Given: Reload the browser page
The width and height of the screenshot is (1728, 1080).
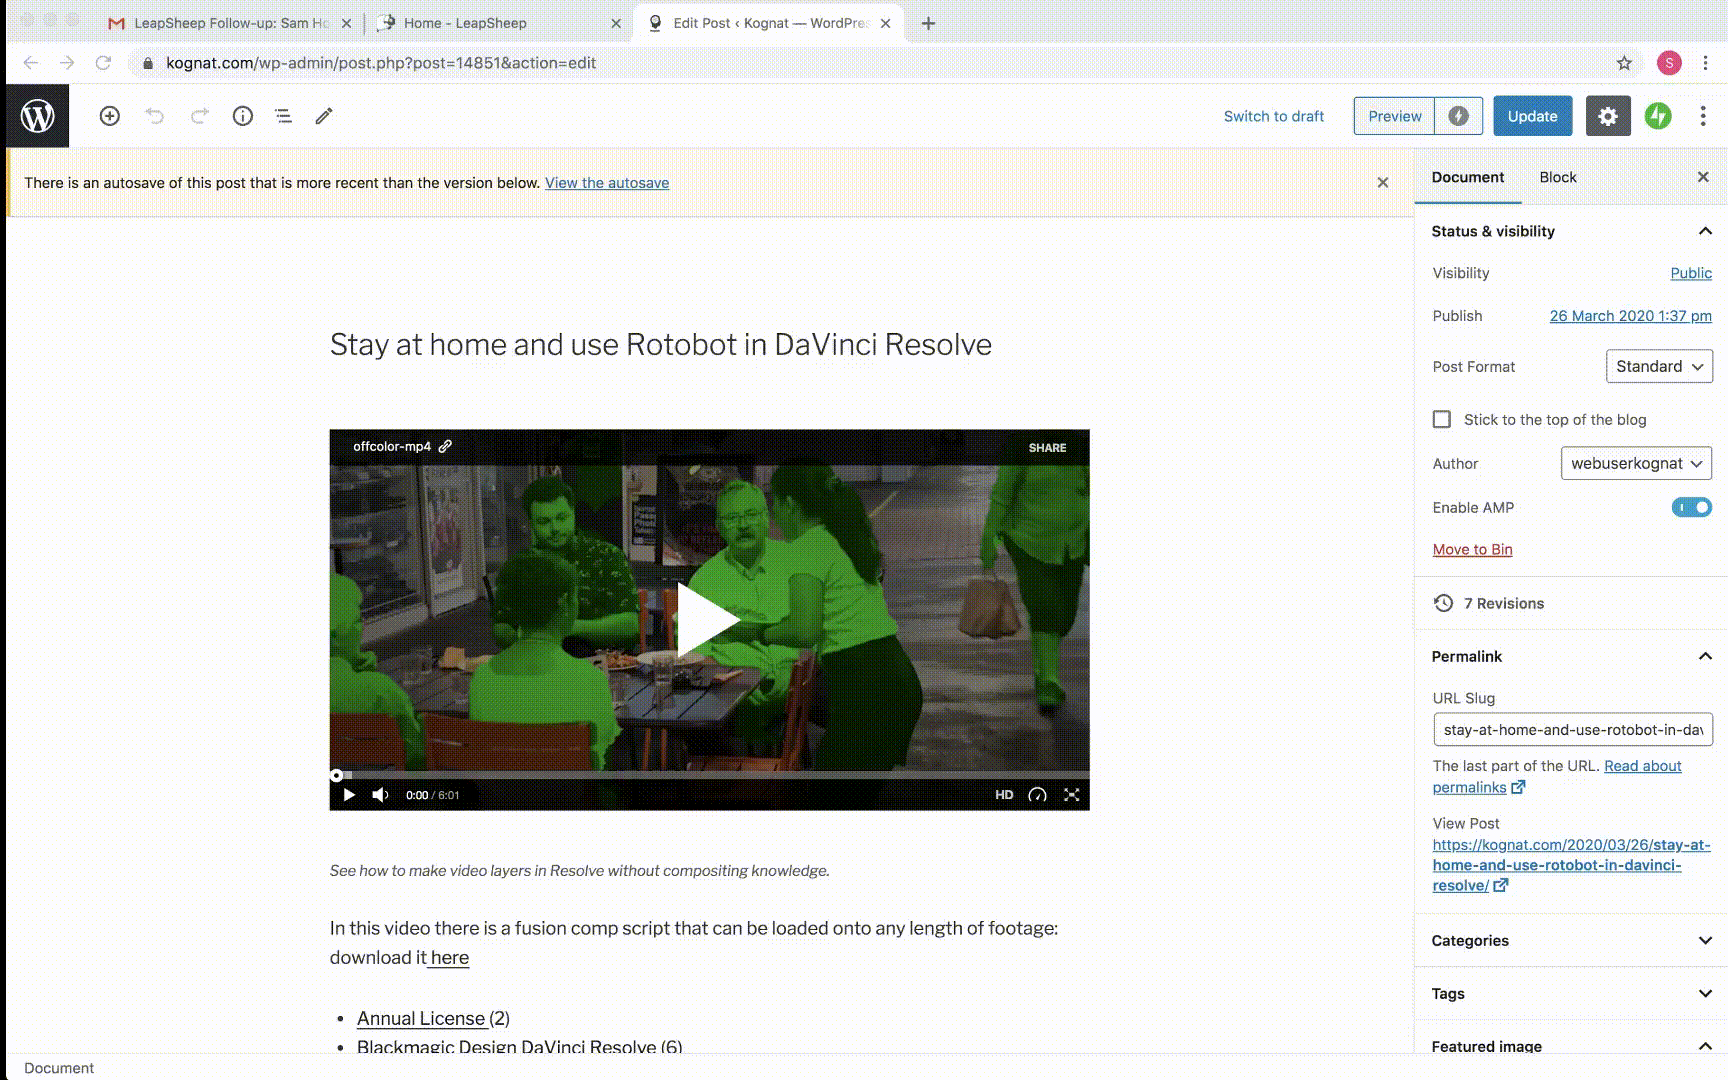Looking at the screenshot, I should [103, 63].
